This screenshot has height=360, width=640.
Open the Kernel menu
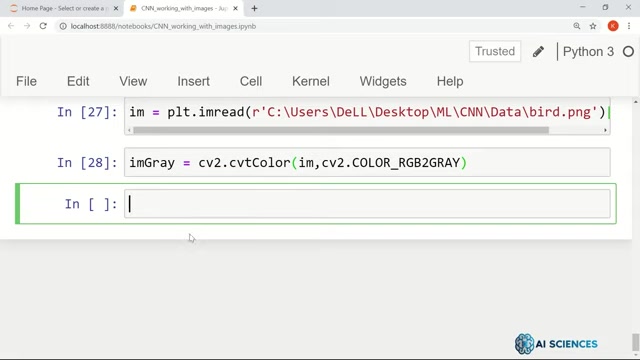311,81
